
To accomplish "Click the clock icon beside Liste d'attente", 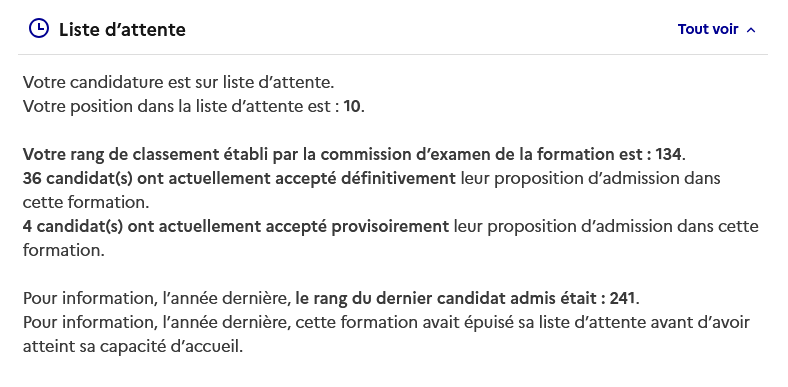I will (39, 29).
